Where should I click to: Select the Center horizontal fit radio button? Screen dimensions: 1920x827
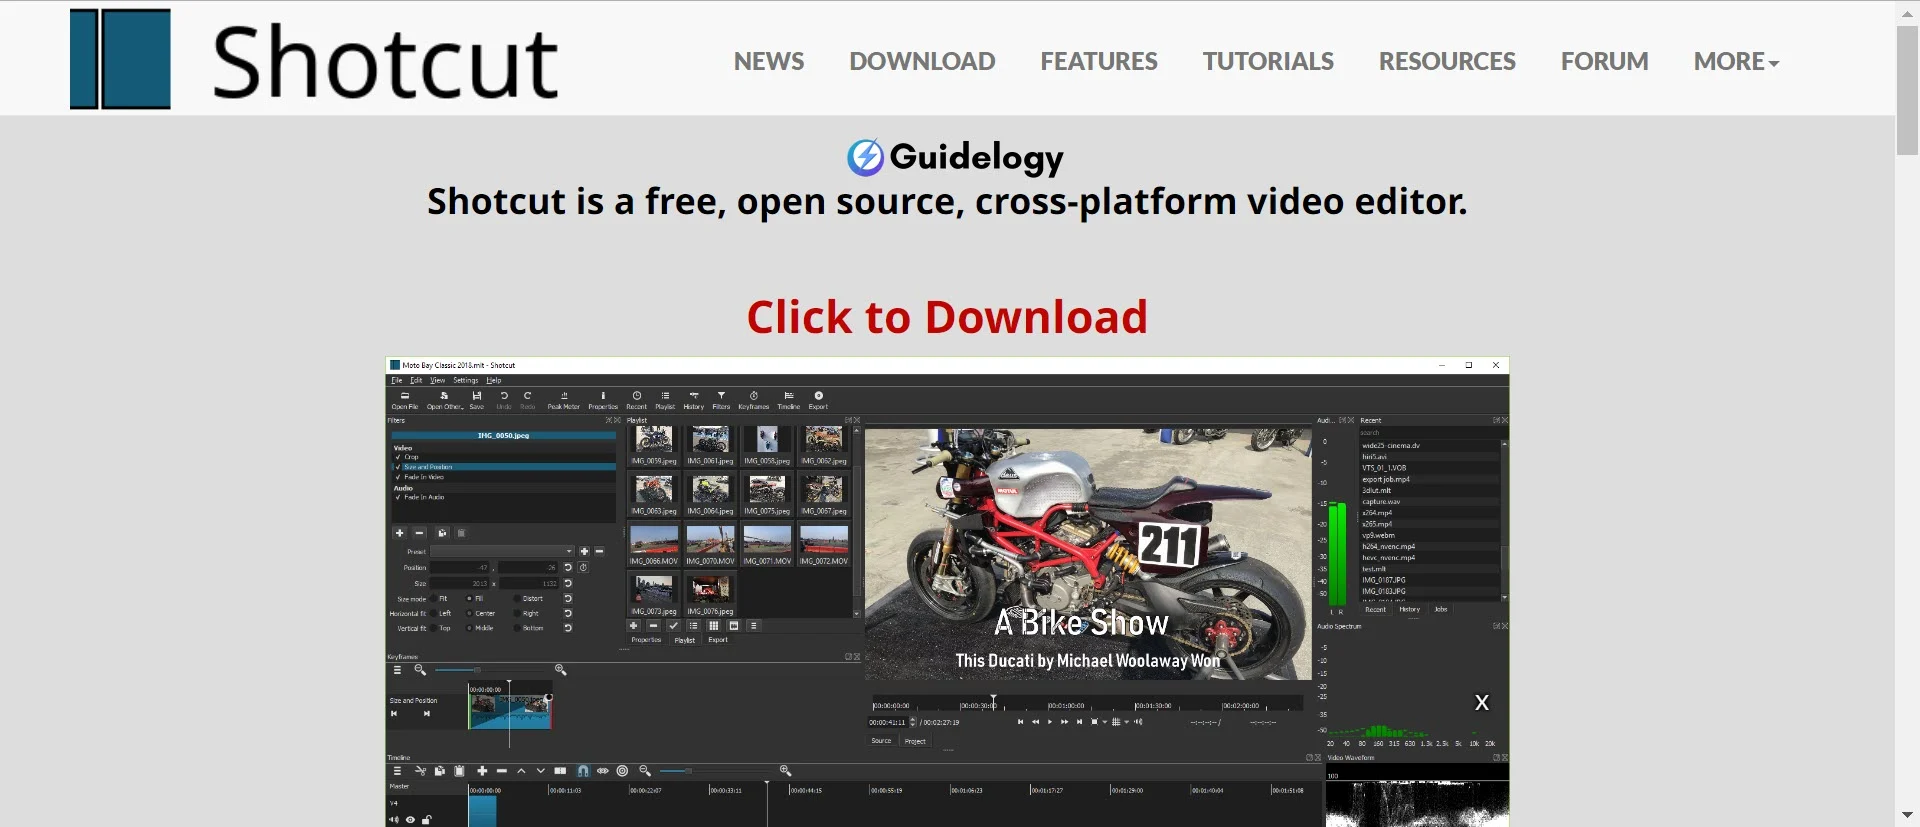(x=470, y=614)
